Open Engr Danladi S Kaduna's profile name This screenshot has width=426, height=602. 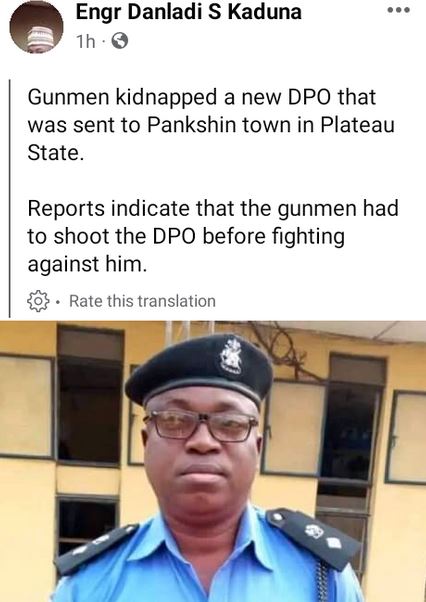coord(188,12)
